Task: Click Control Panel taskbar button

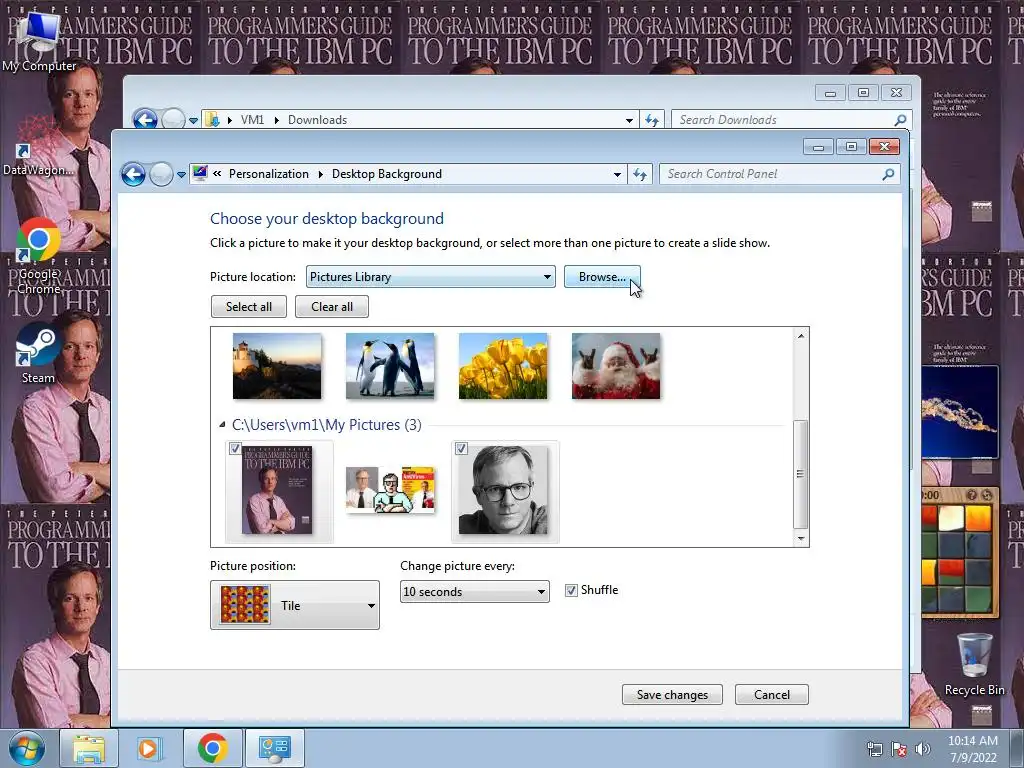Action: pyautogui.click(x=274, y=748)
